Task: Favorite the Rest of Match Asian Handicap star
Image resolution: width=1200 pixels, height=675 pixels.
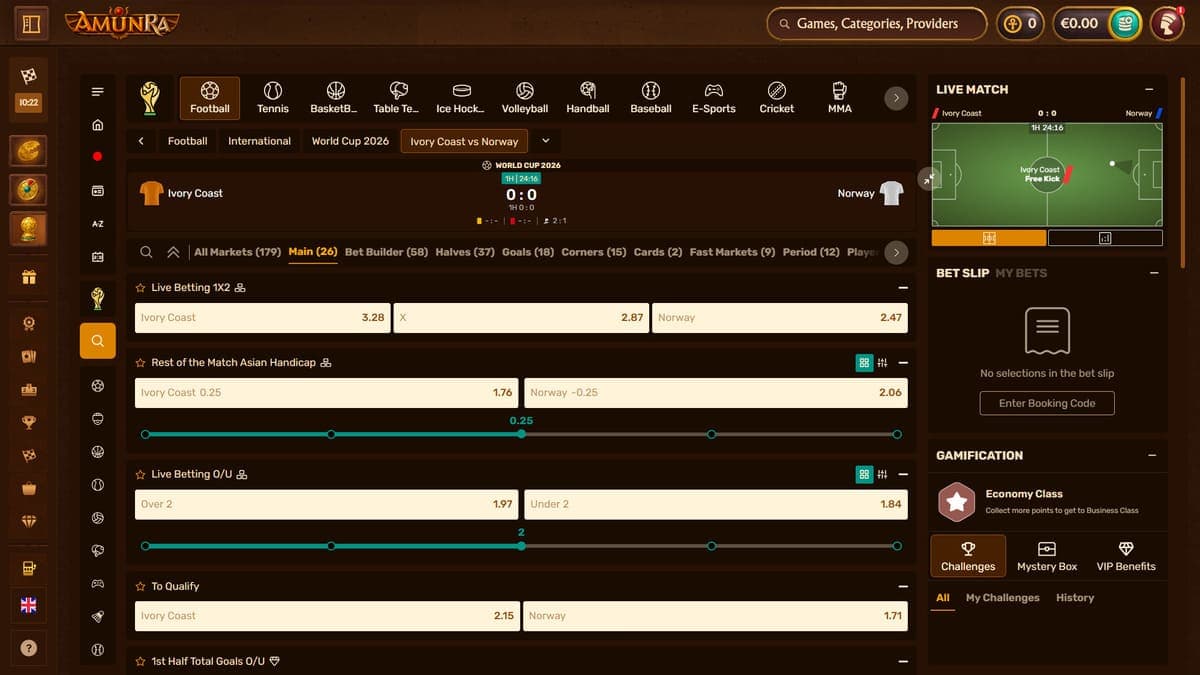Action: pyautogui.click(x=141, y=363)
